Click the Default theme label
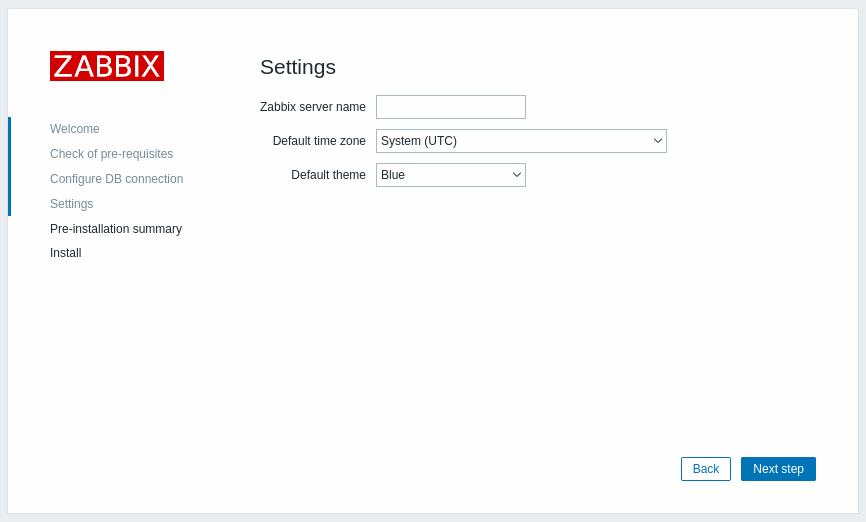Screen dimensions: 866x522 tap(328, 175)
